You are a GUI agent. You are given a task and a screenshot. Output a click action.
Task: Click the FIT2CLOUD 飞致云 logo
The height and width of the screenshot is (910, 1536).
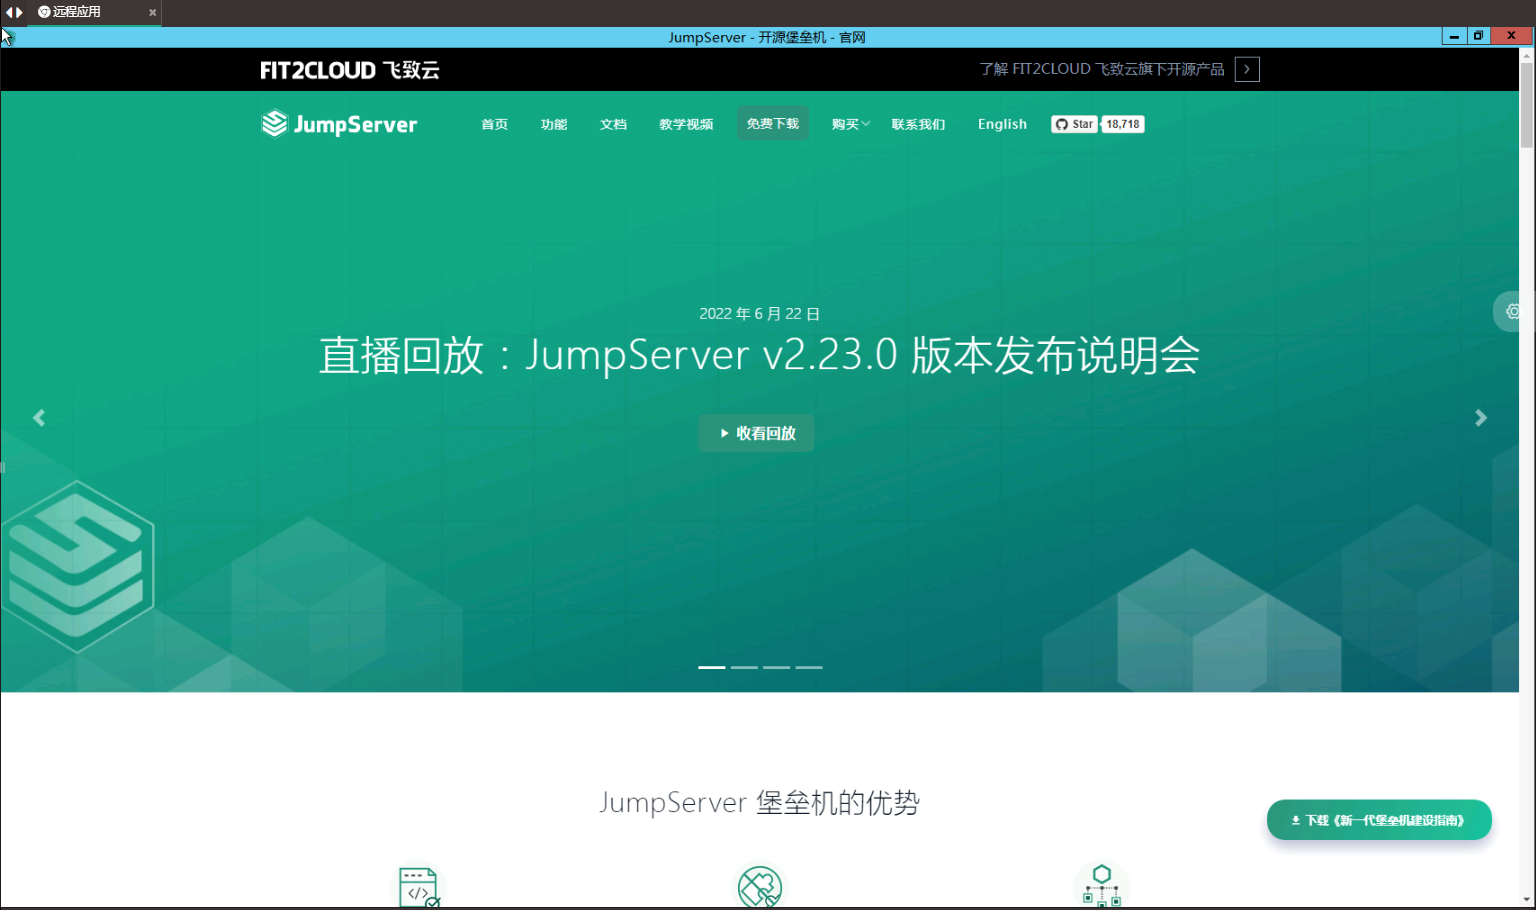(349, 69)
